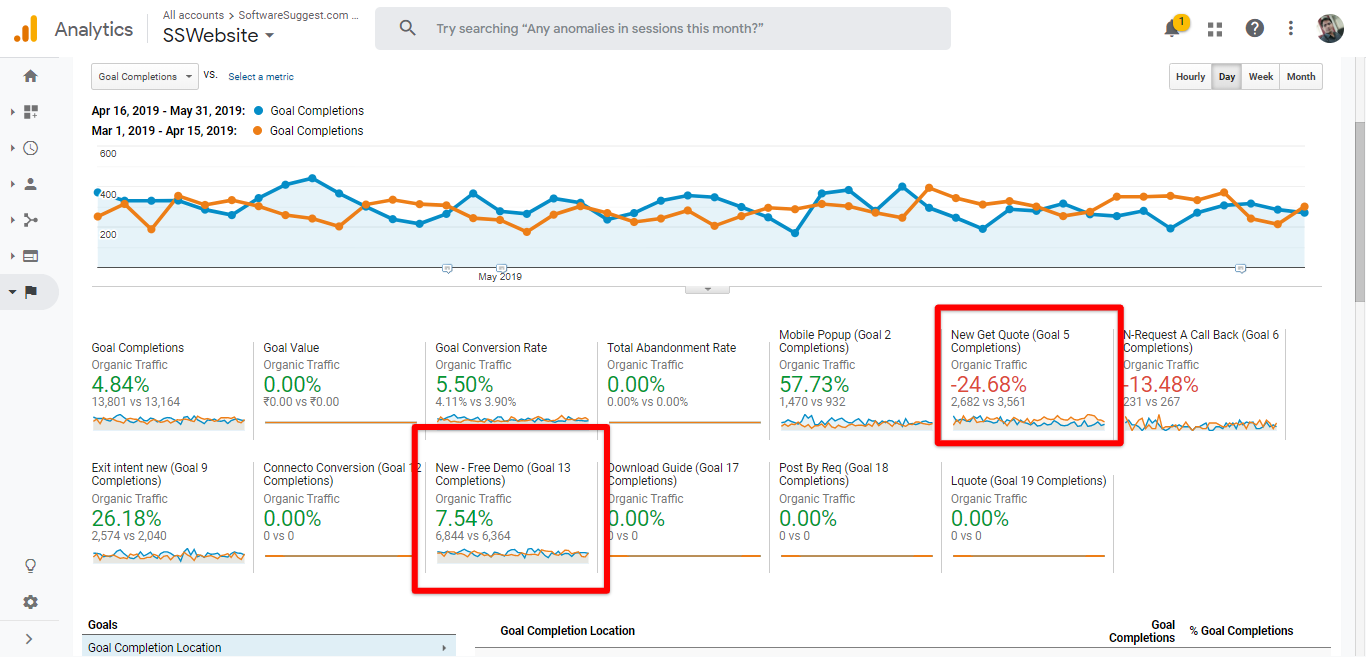1366x657 pixels.
Task: Select the Acquisition icon in the sidebar
Action: 30,219
